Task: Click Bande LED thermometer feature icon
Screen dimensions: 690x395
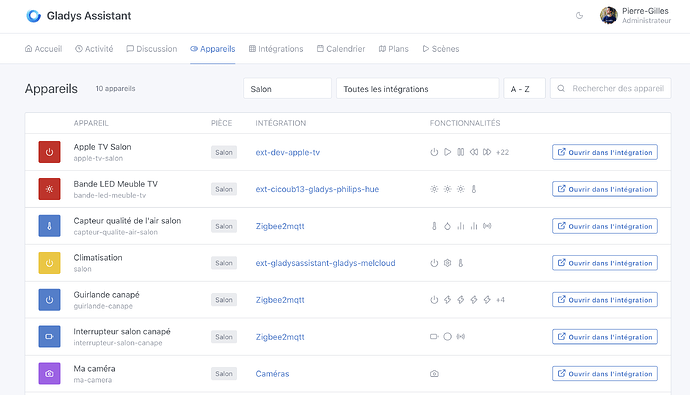Action: 474,189
